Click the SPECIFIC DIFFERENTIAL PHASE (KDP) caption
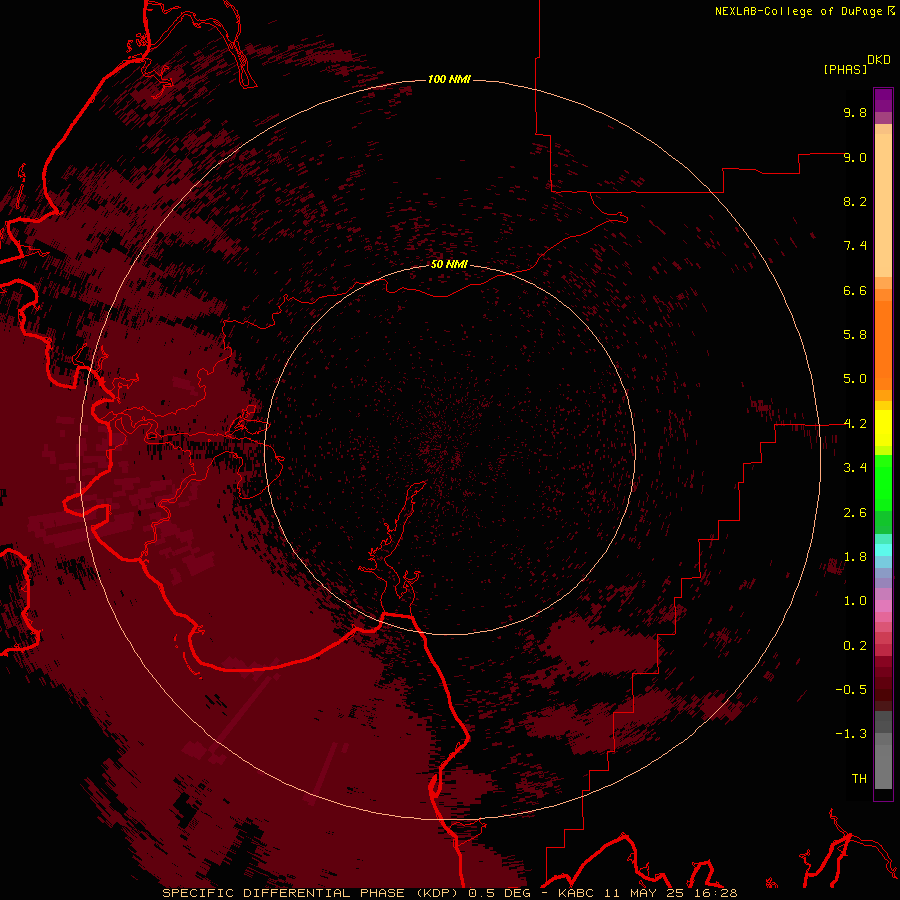This screenshot has width=900, height=900. [x=312, y=893]
